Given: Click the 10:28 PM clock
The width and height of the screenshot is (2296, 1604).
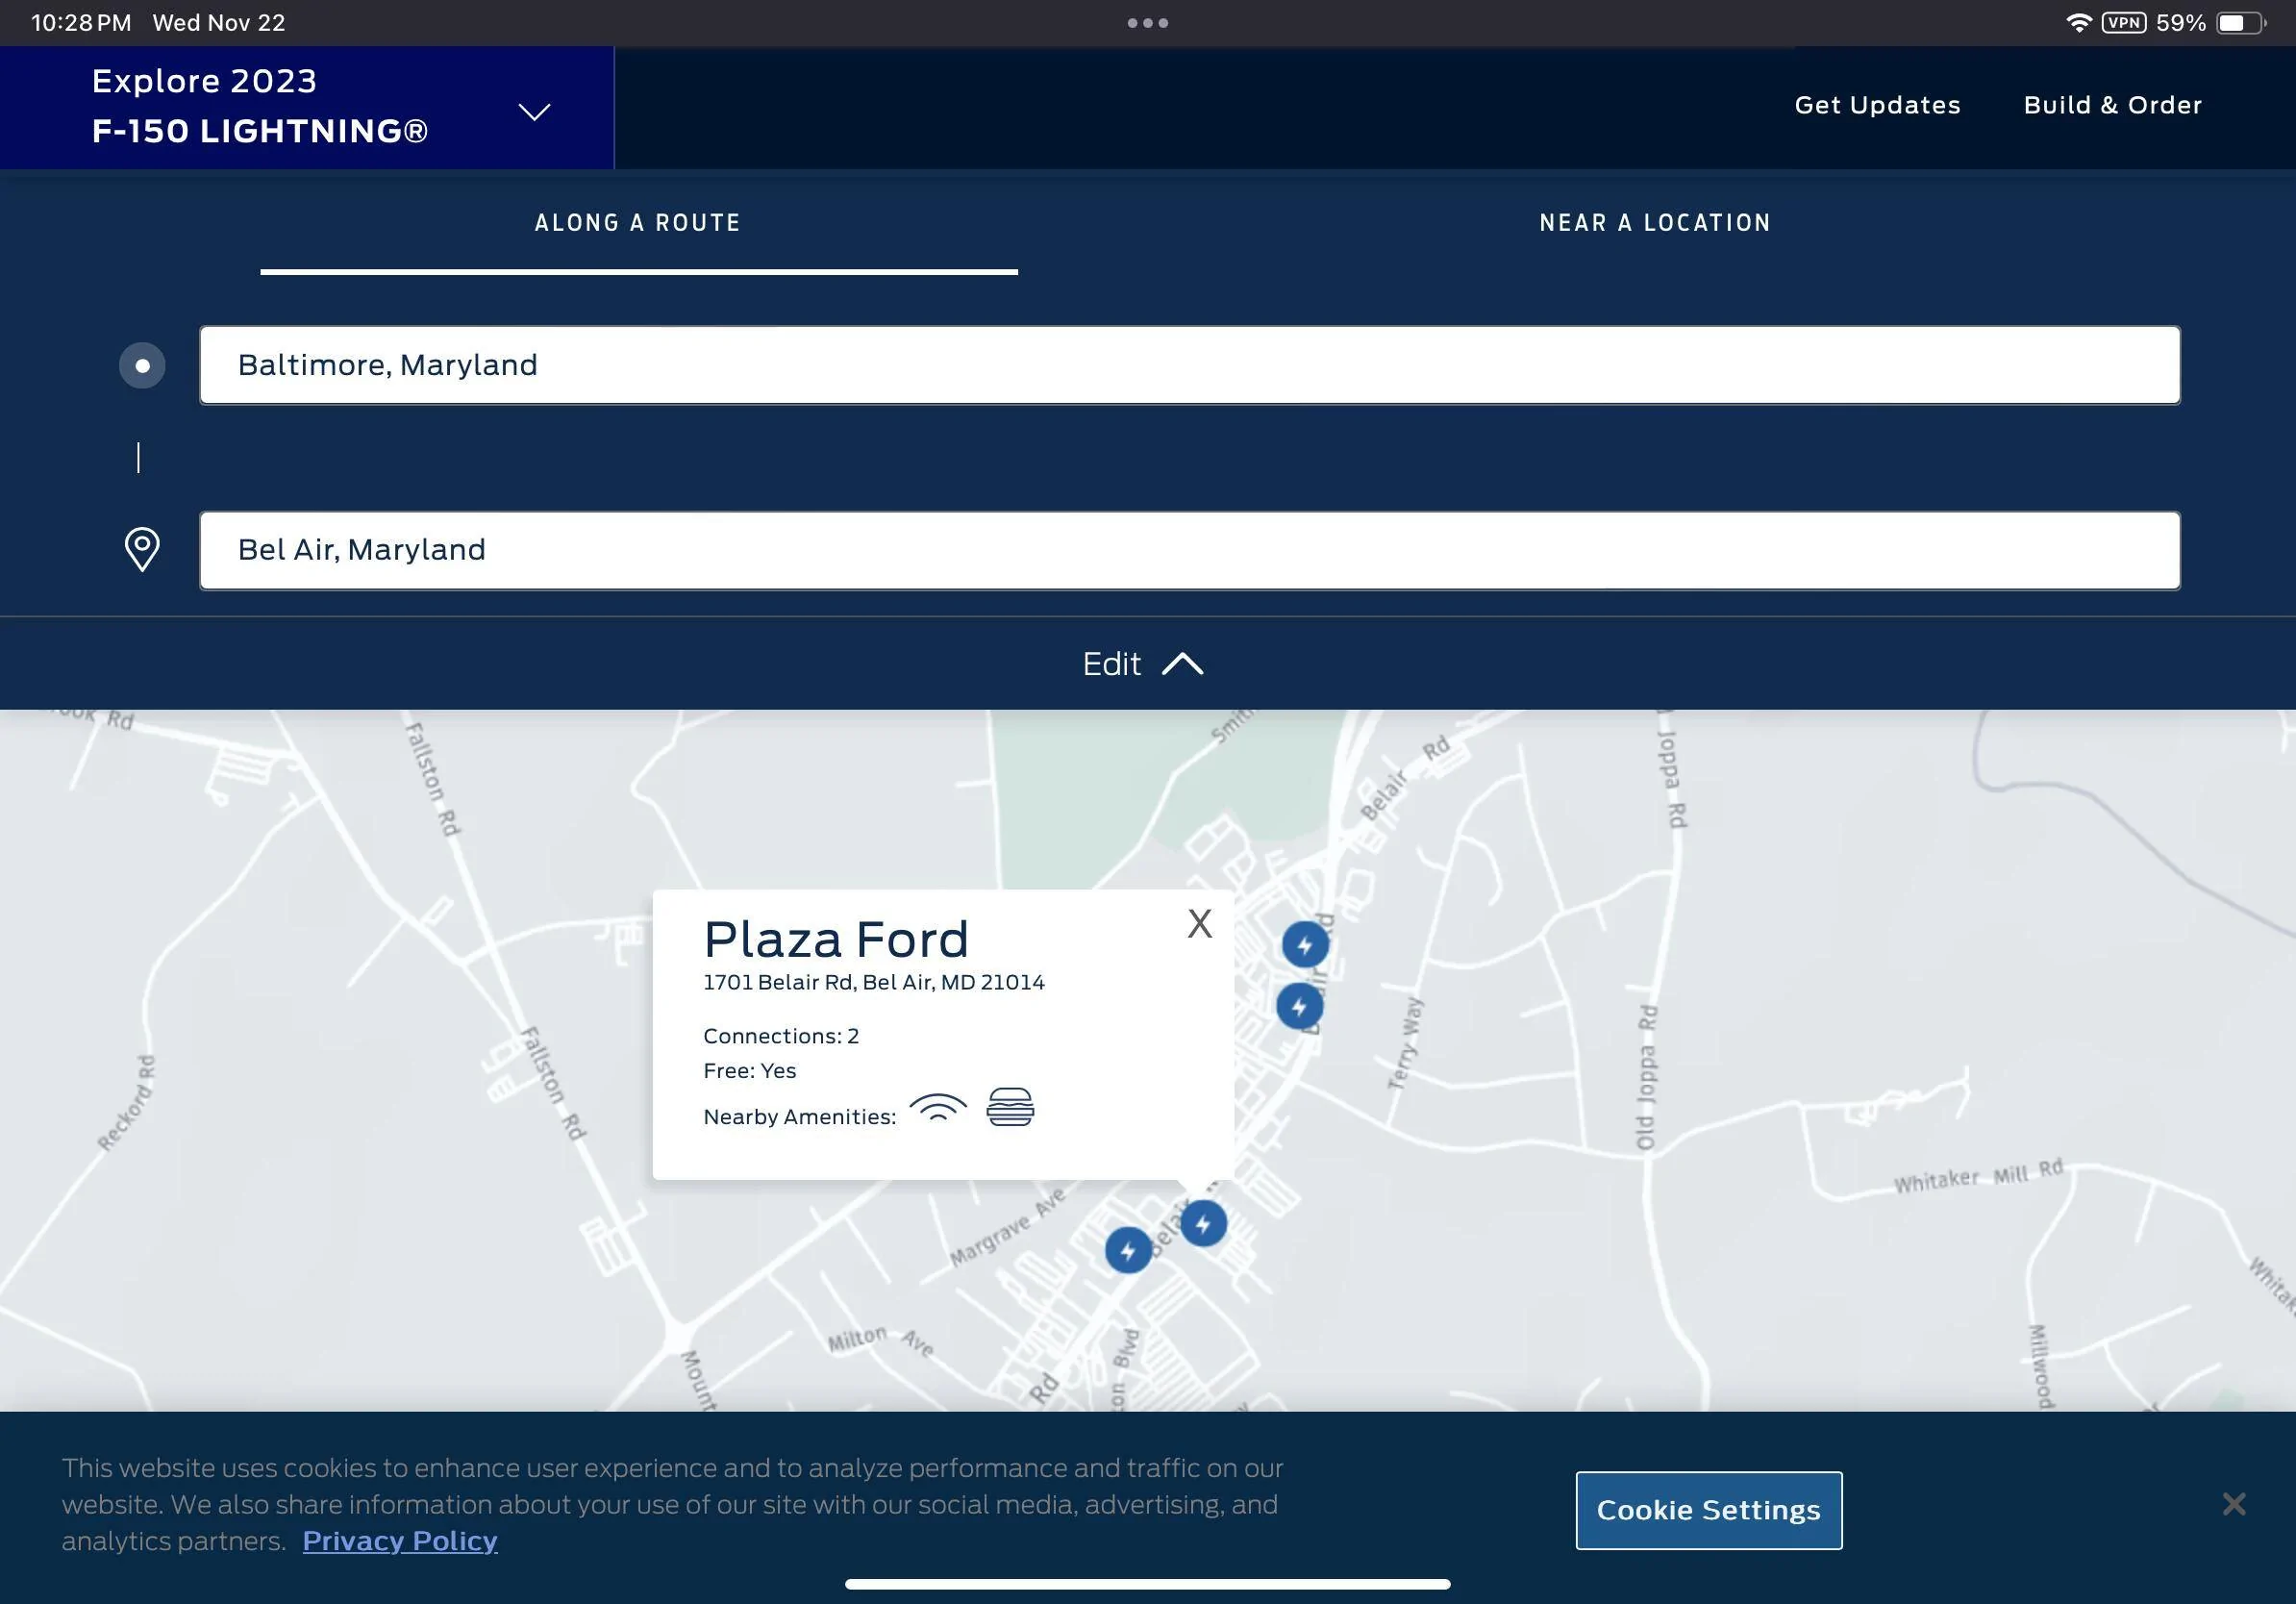Looking at the screenshot, I should click(x=81, y=22).
